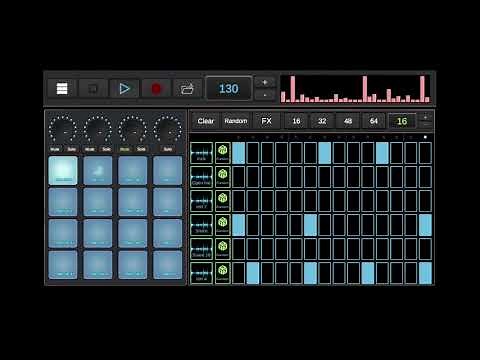Turn off the first step in Snare row
The image size is (480, 360).
(x=238, y=225)
